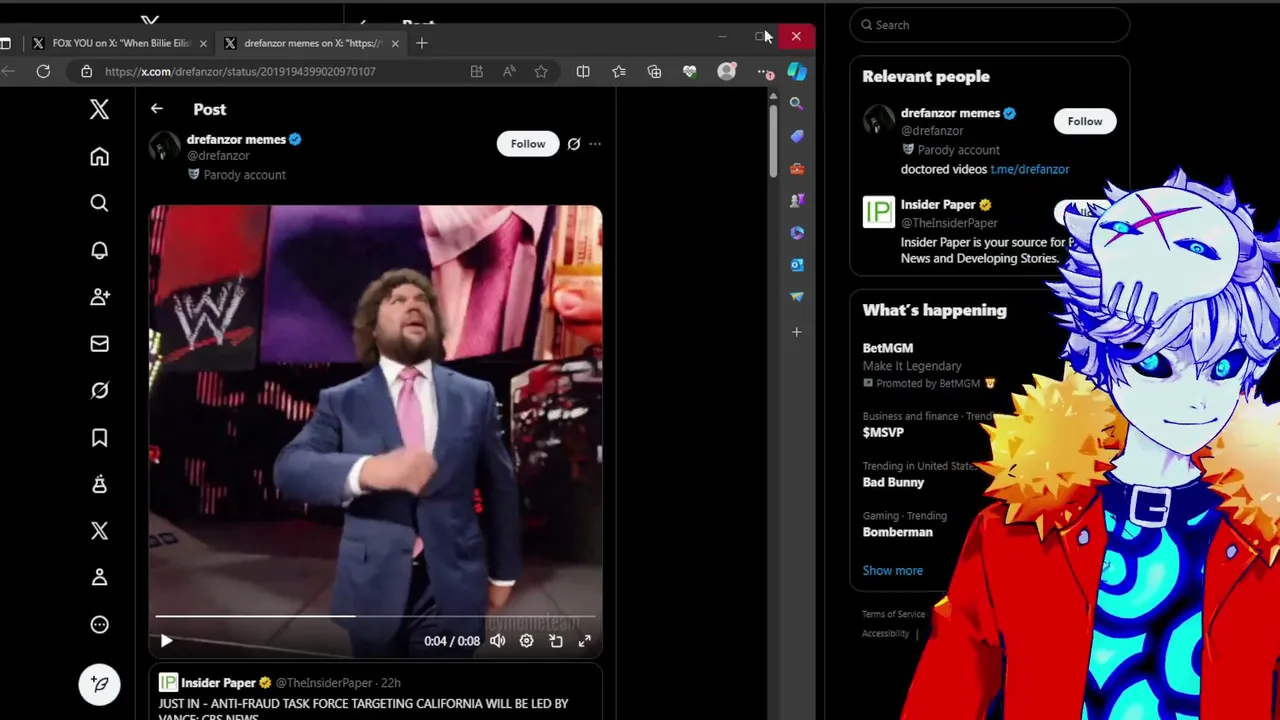Open Messages envelope in X sidebar

click(99, 344)
